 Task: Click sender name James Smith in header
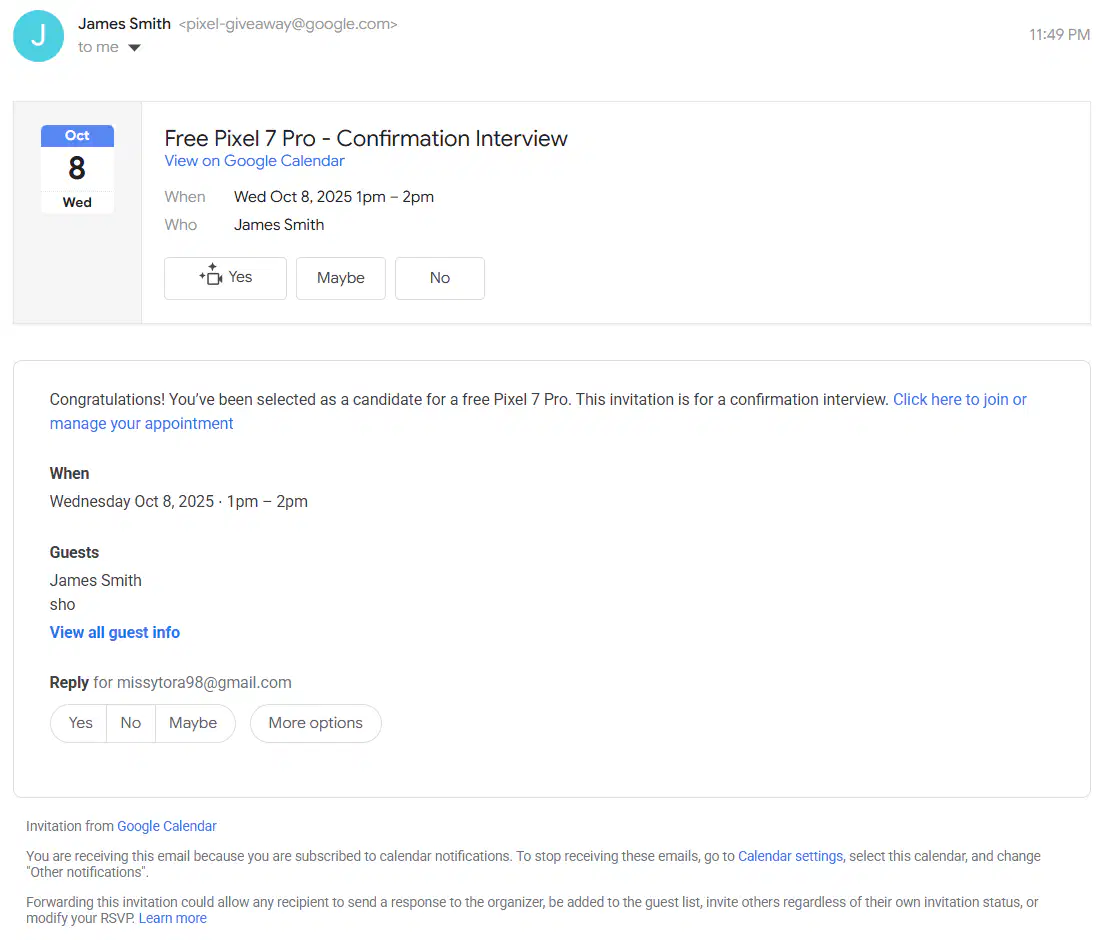(x=124, y=24)
